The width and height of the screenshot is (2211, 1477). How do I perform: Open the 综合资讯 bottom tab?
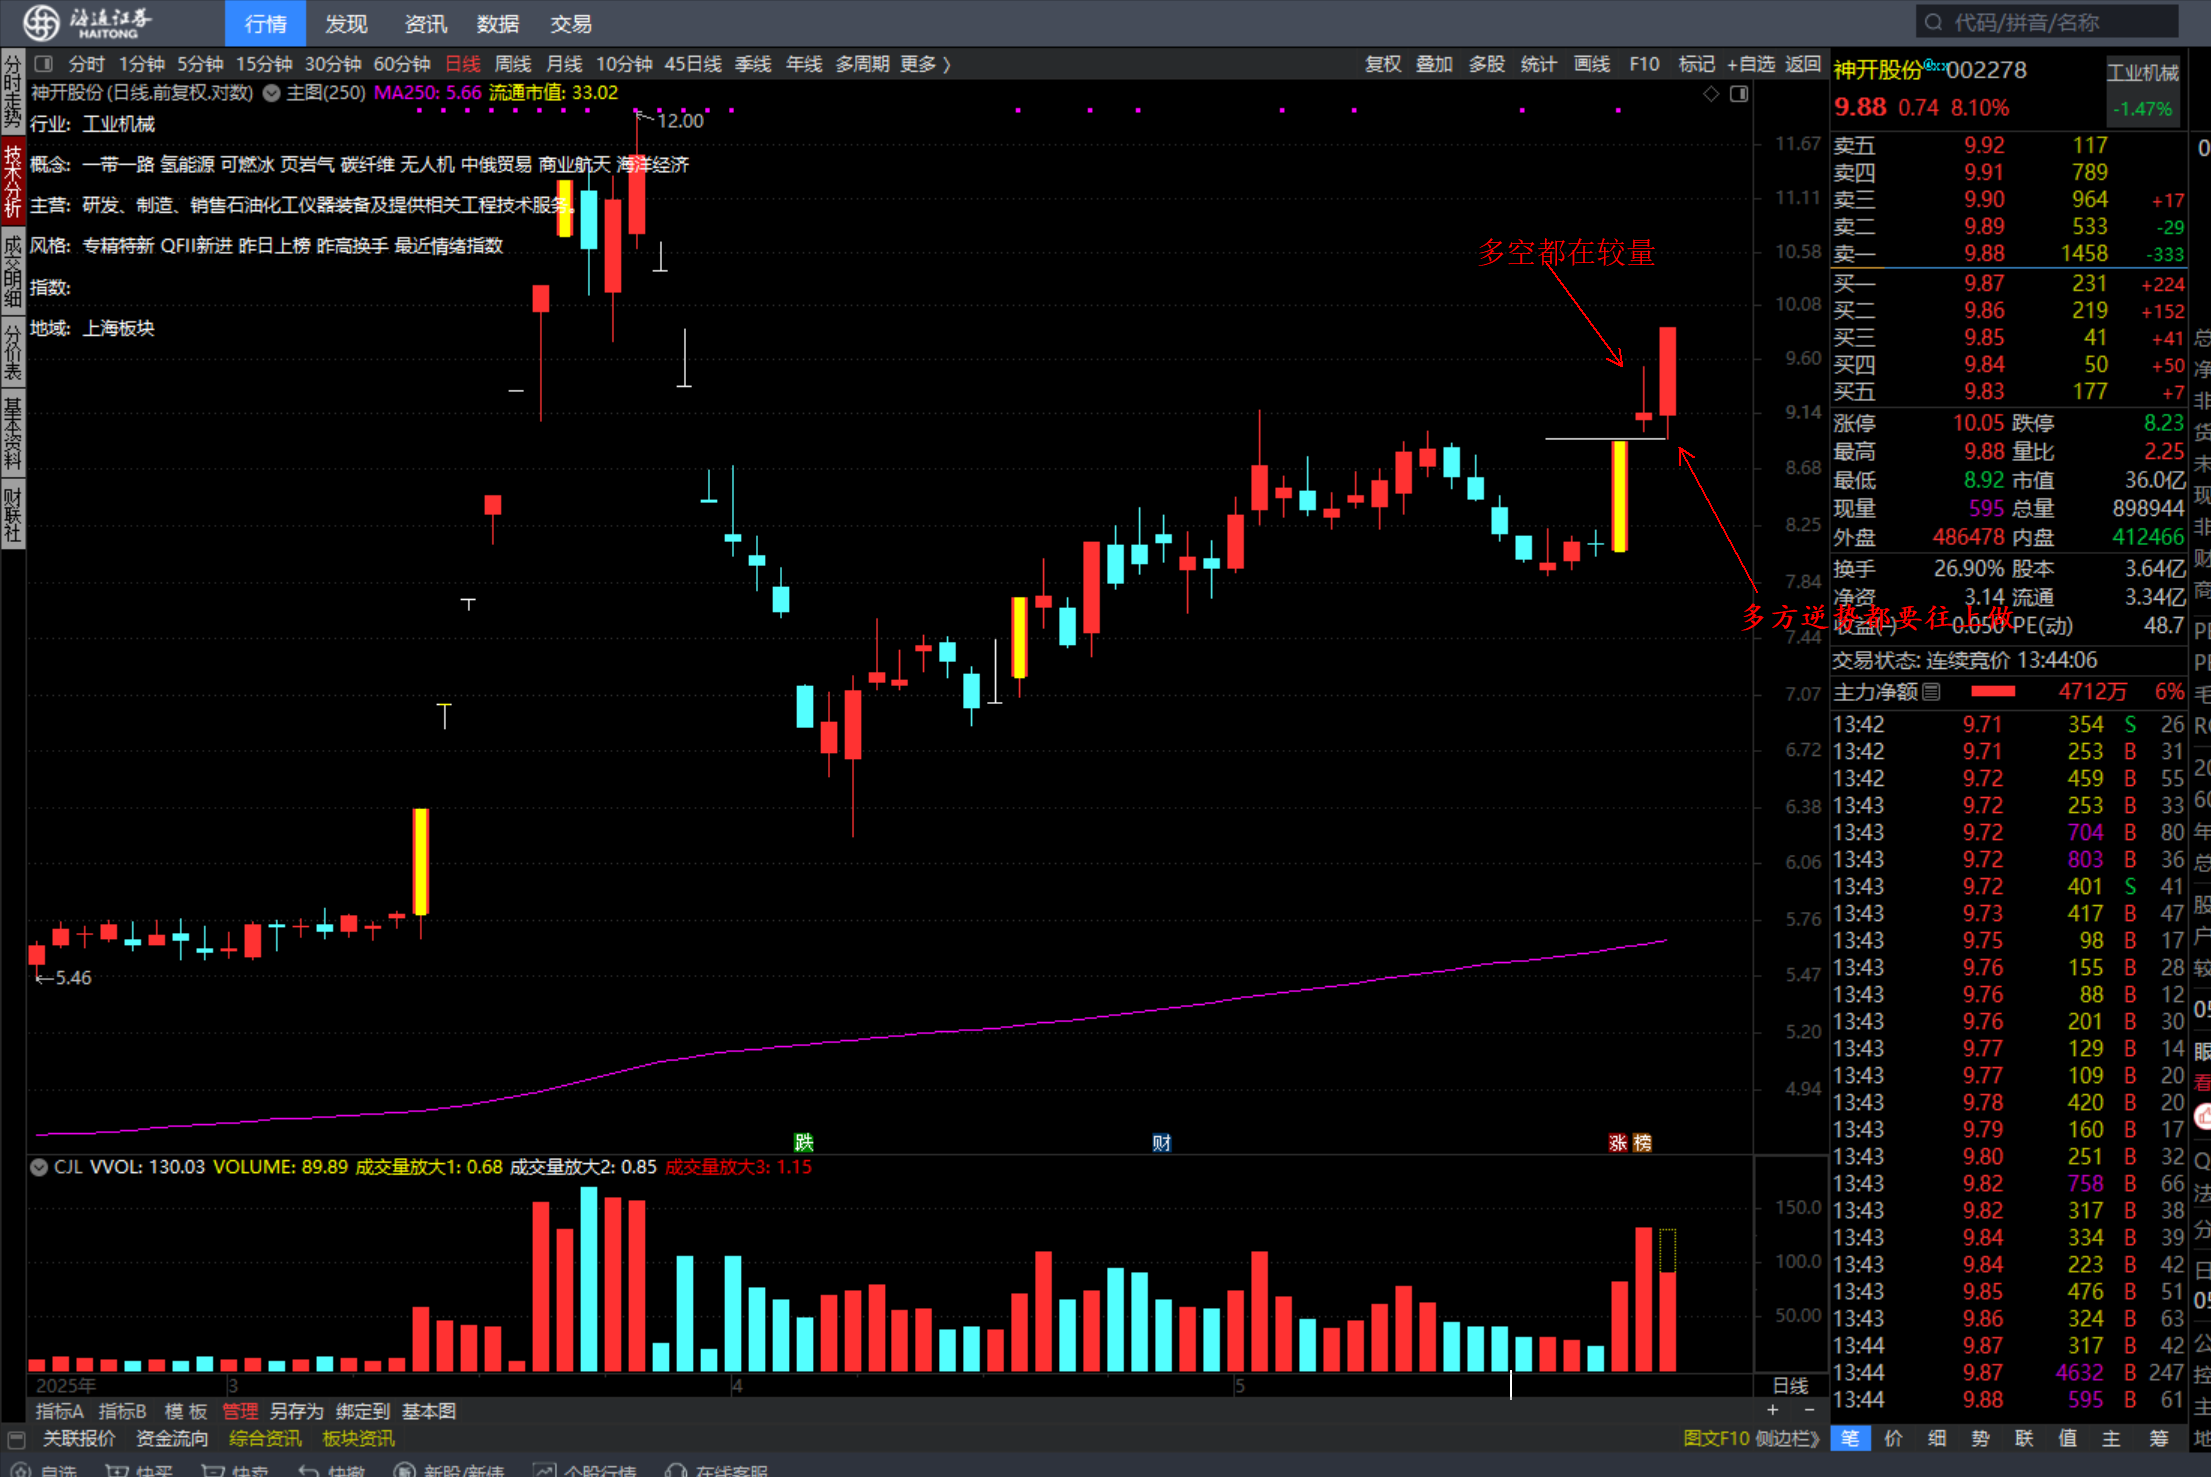click(x=265, y=1438)
